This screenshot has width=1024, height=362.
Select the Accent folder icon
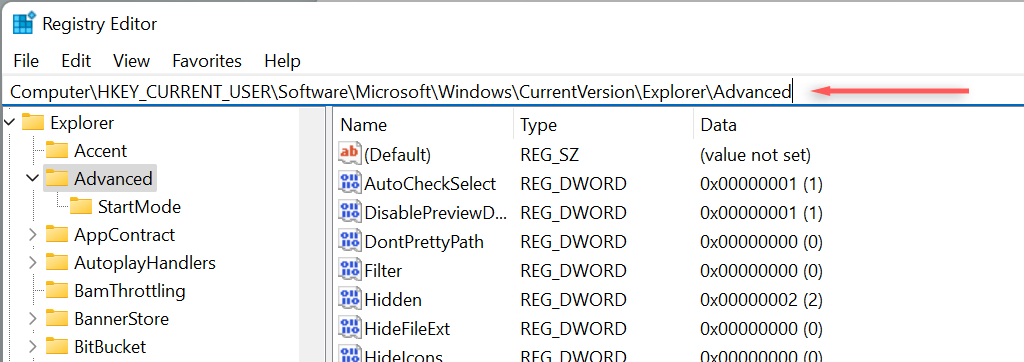(57, 150)
